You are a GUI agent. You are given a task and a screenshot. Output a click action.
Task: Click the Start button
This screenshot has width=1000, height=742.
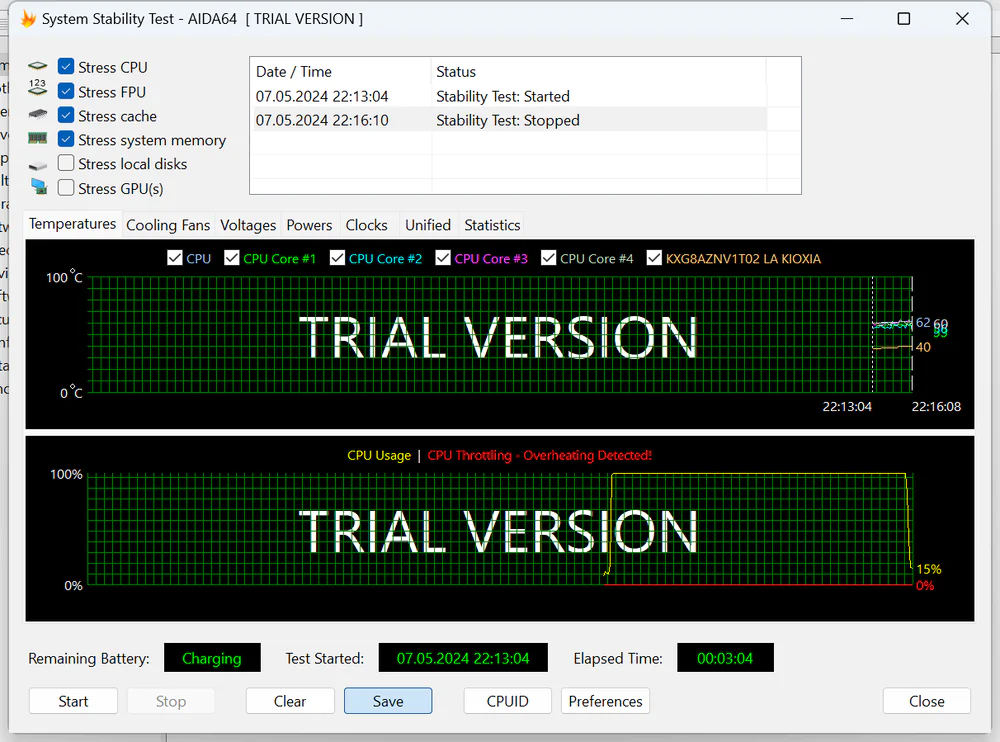[x=73, y=701]
